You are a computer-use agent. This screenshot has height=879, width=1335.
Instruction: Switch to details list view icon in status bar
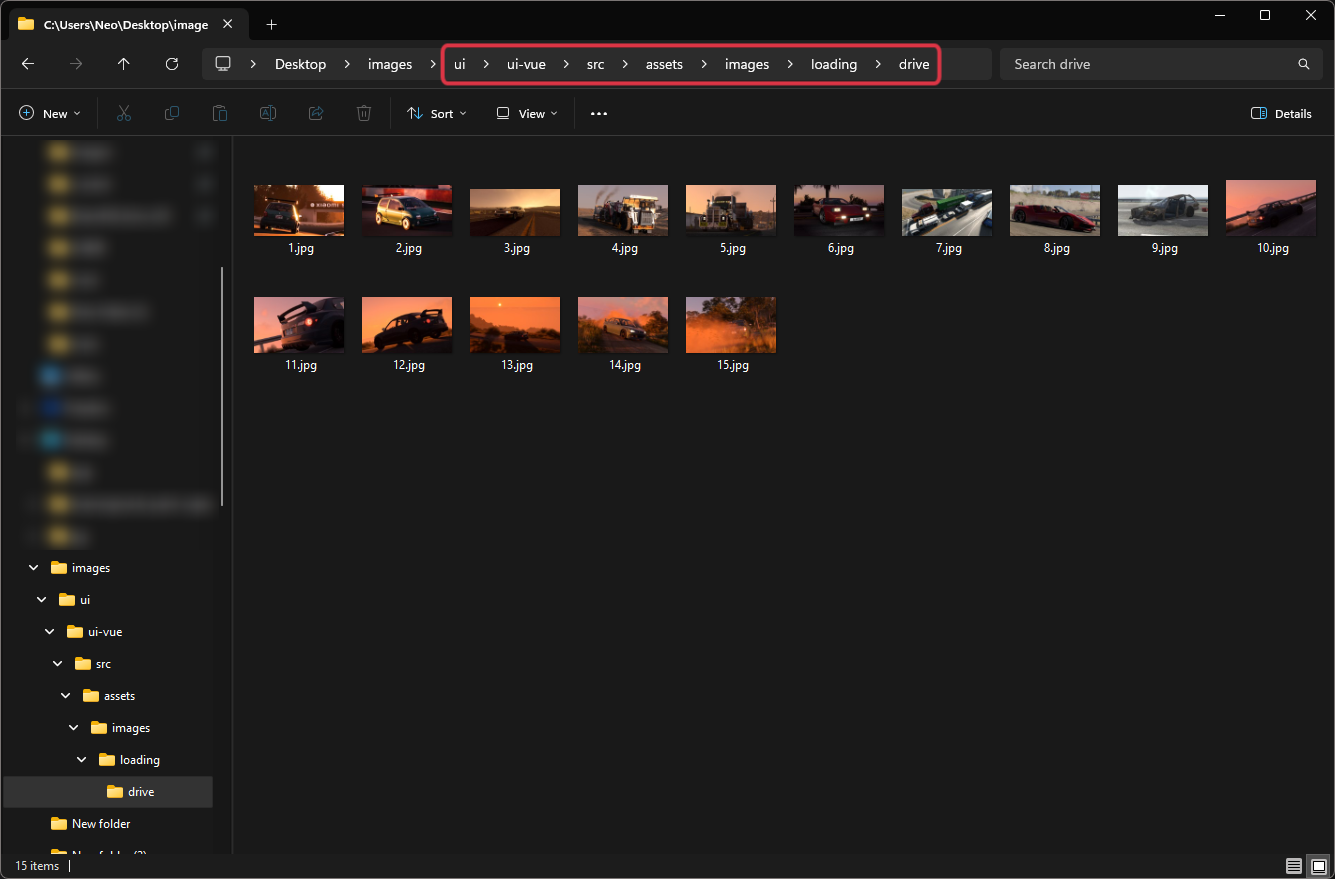[1294, 866]
